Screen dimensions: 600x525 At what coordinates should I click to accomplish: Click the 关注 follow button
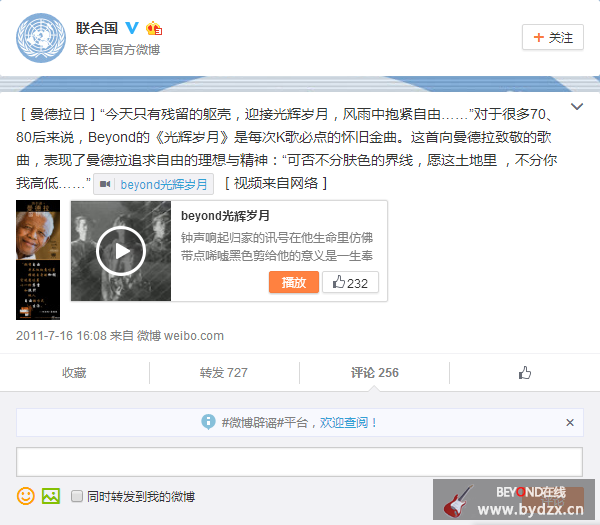coord(553,37)
